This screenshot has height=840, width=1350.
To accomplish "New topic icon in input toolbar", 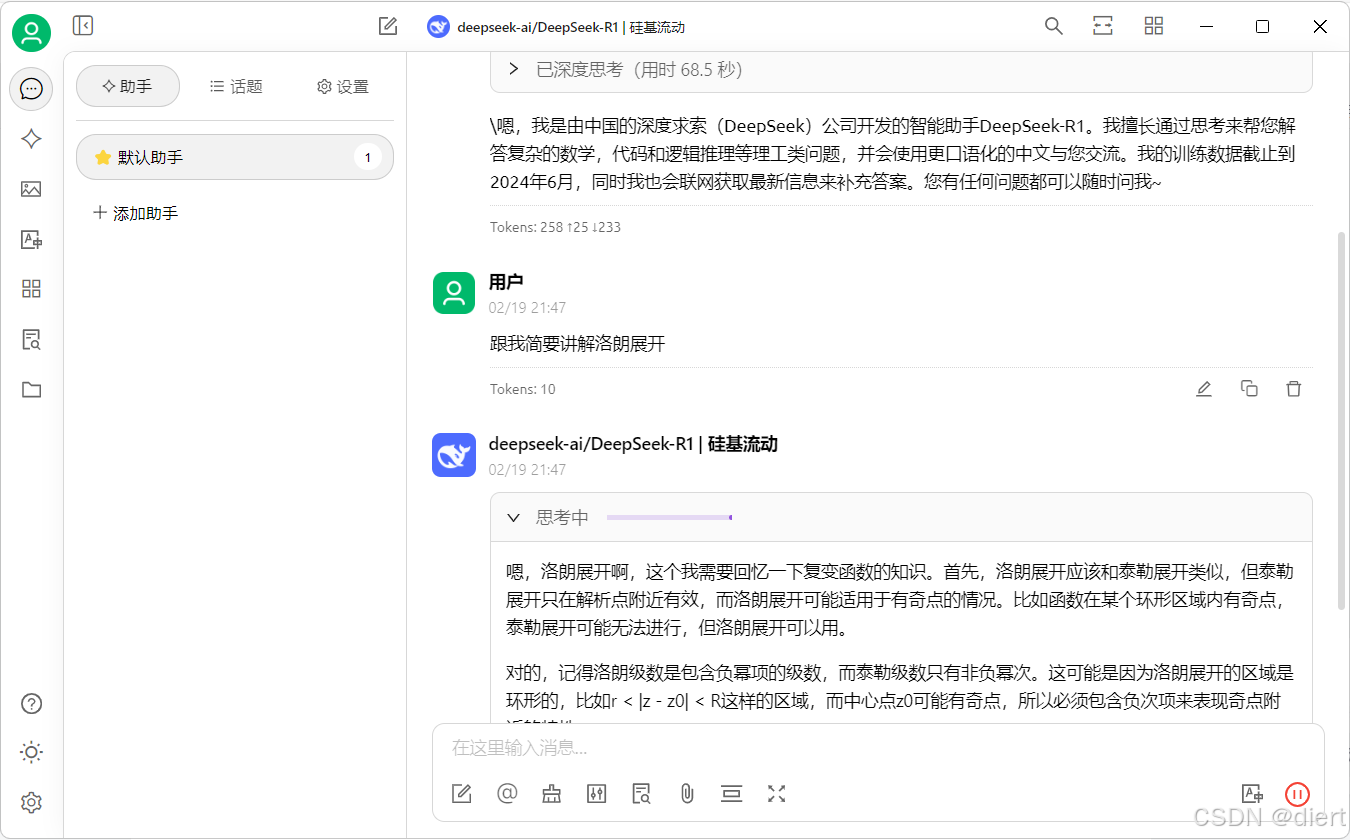I will click(461, 794).
